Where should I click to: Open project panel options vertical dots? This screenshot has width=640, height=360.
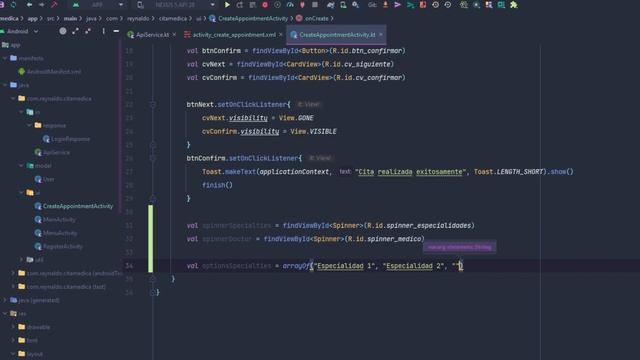coord(104,31)
